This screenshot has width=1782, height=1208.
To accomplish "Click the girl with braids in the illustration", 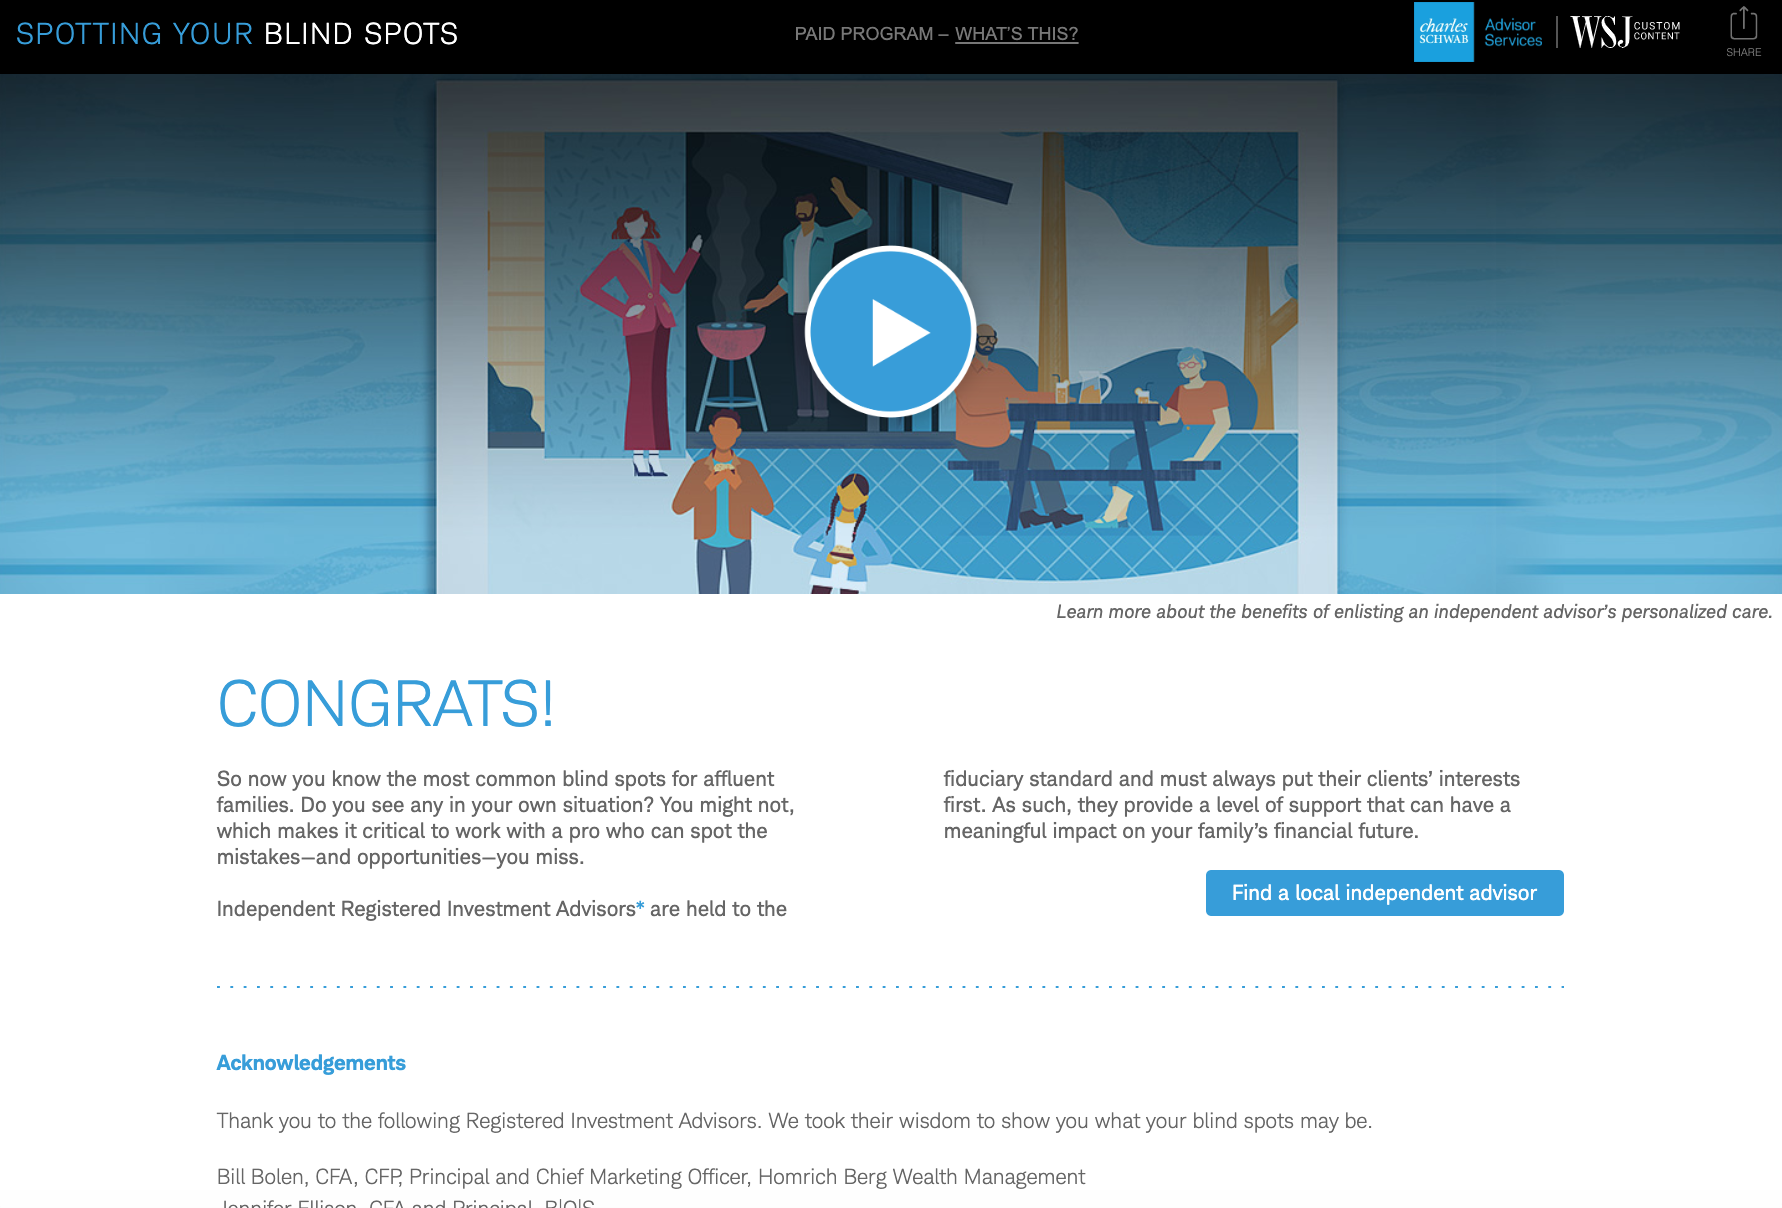I will [x=844, y=535].
